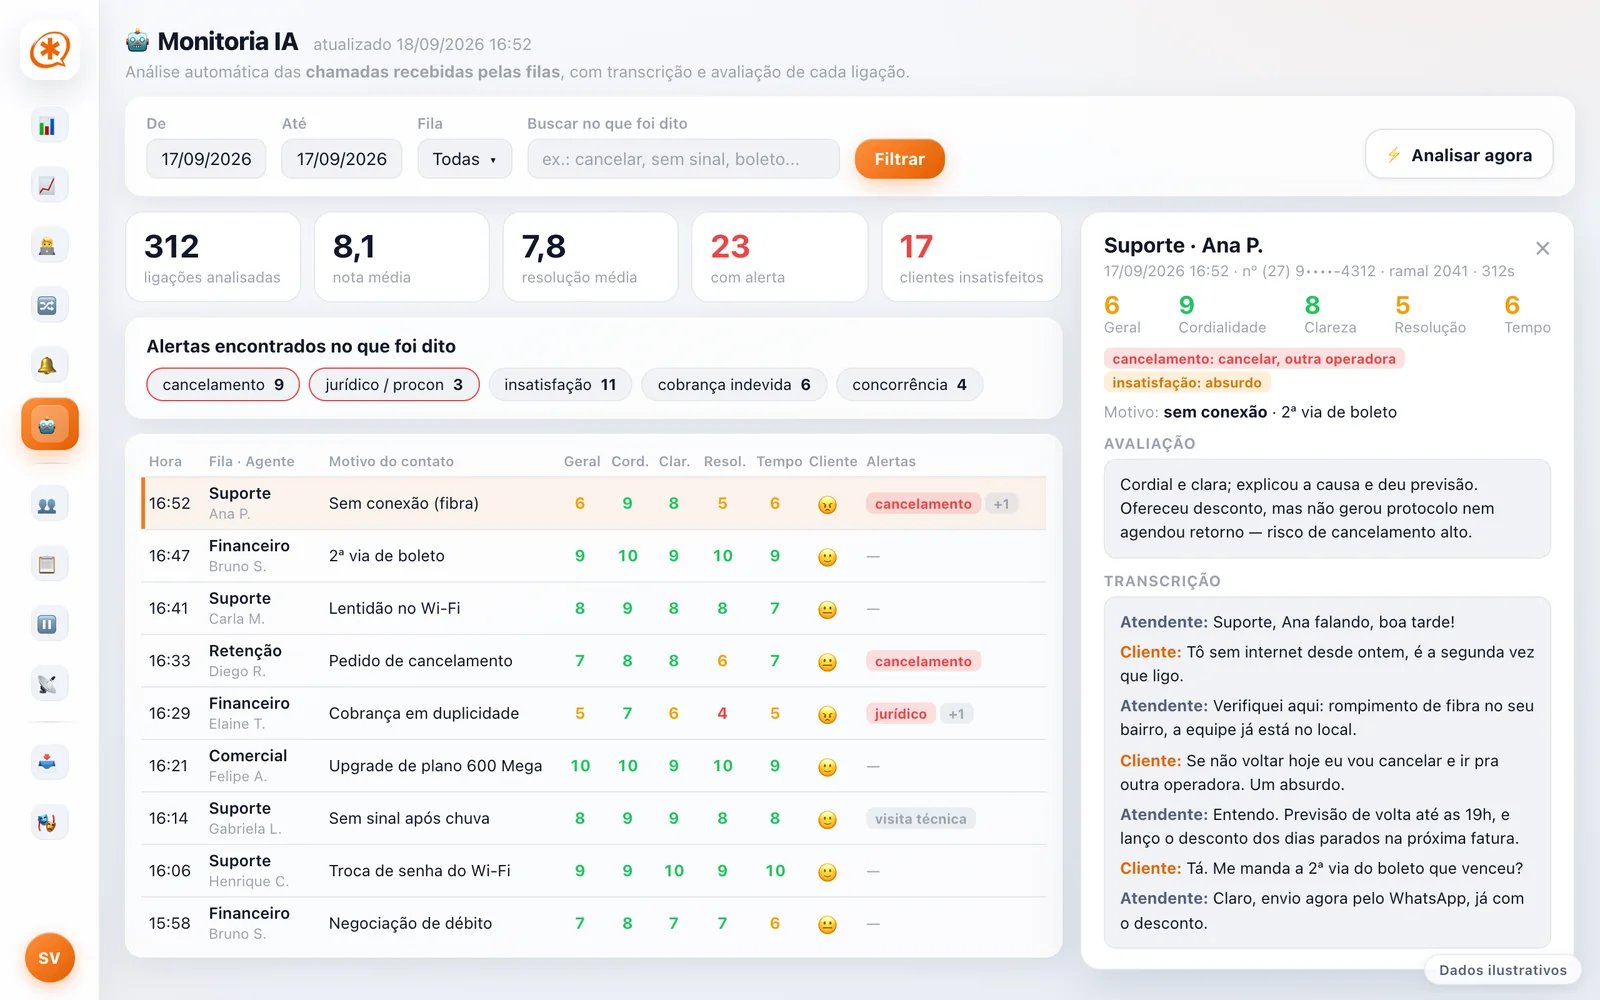Select the 16:47 2ª via de boleto row

tap(594, 556)
